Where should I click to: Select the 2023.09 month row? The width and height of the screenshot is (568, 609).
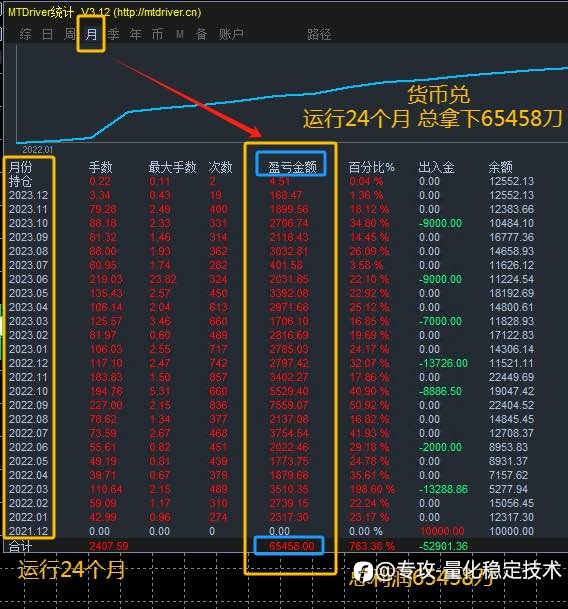[x=271, y=237]
